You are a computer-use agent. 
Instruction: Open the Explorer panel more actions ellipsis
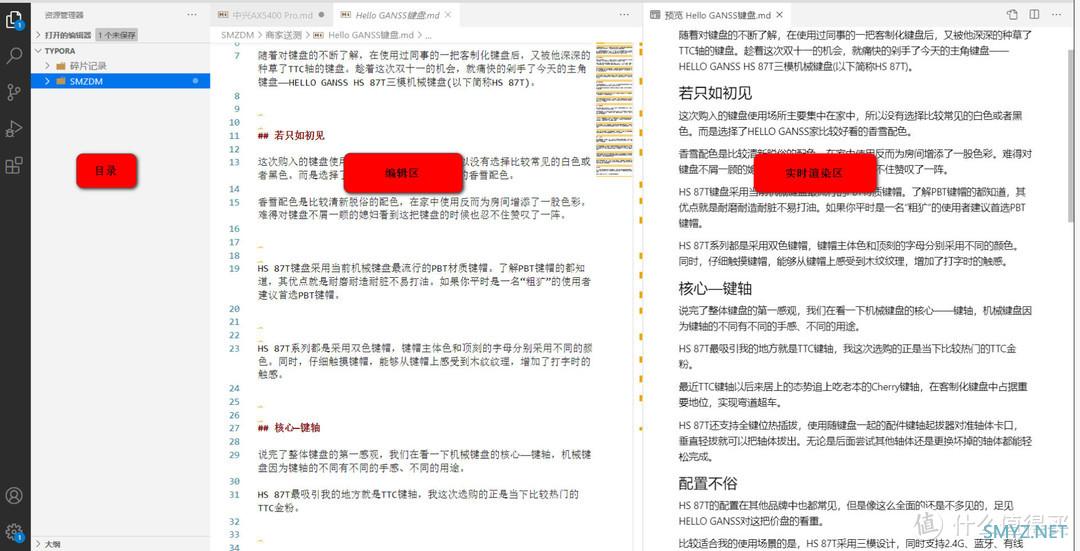[x=192, y=16]
